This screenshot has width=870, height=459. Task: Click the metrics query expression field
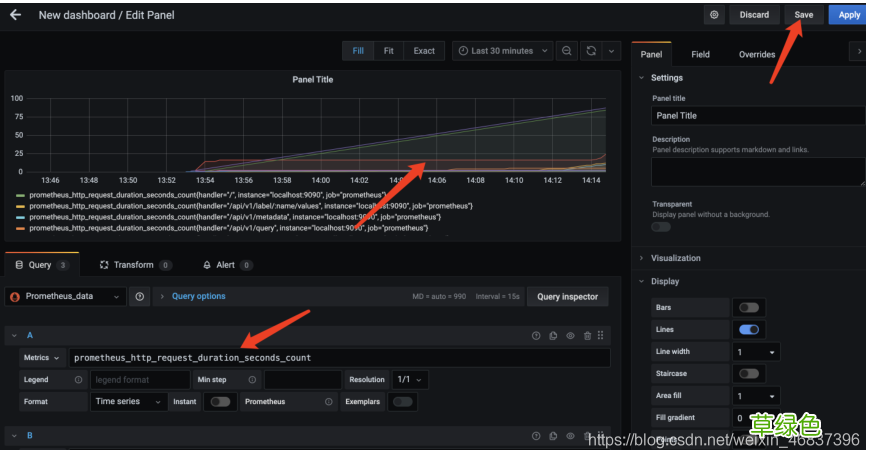pyautogui.click(x=340, y=358)
